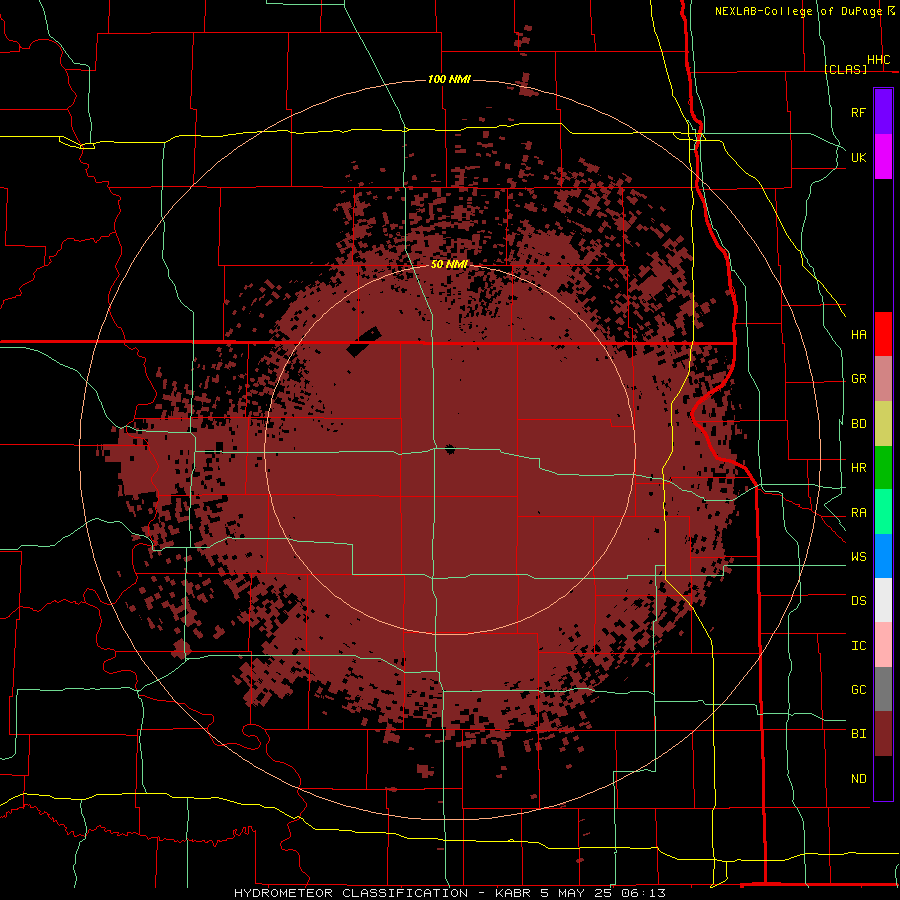900x900 pixels.
Task: Pick the HR green legend swatch
Action: 883,468
